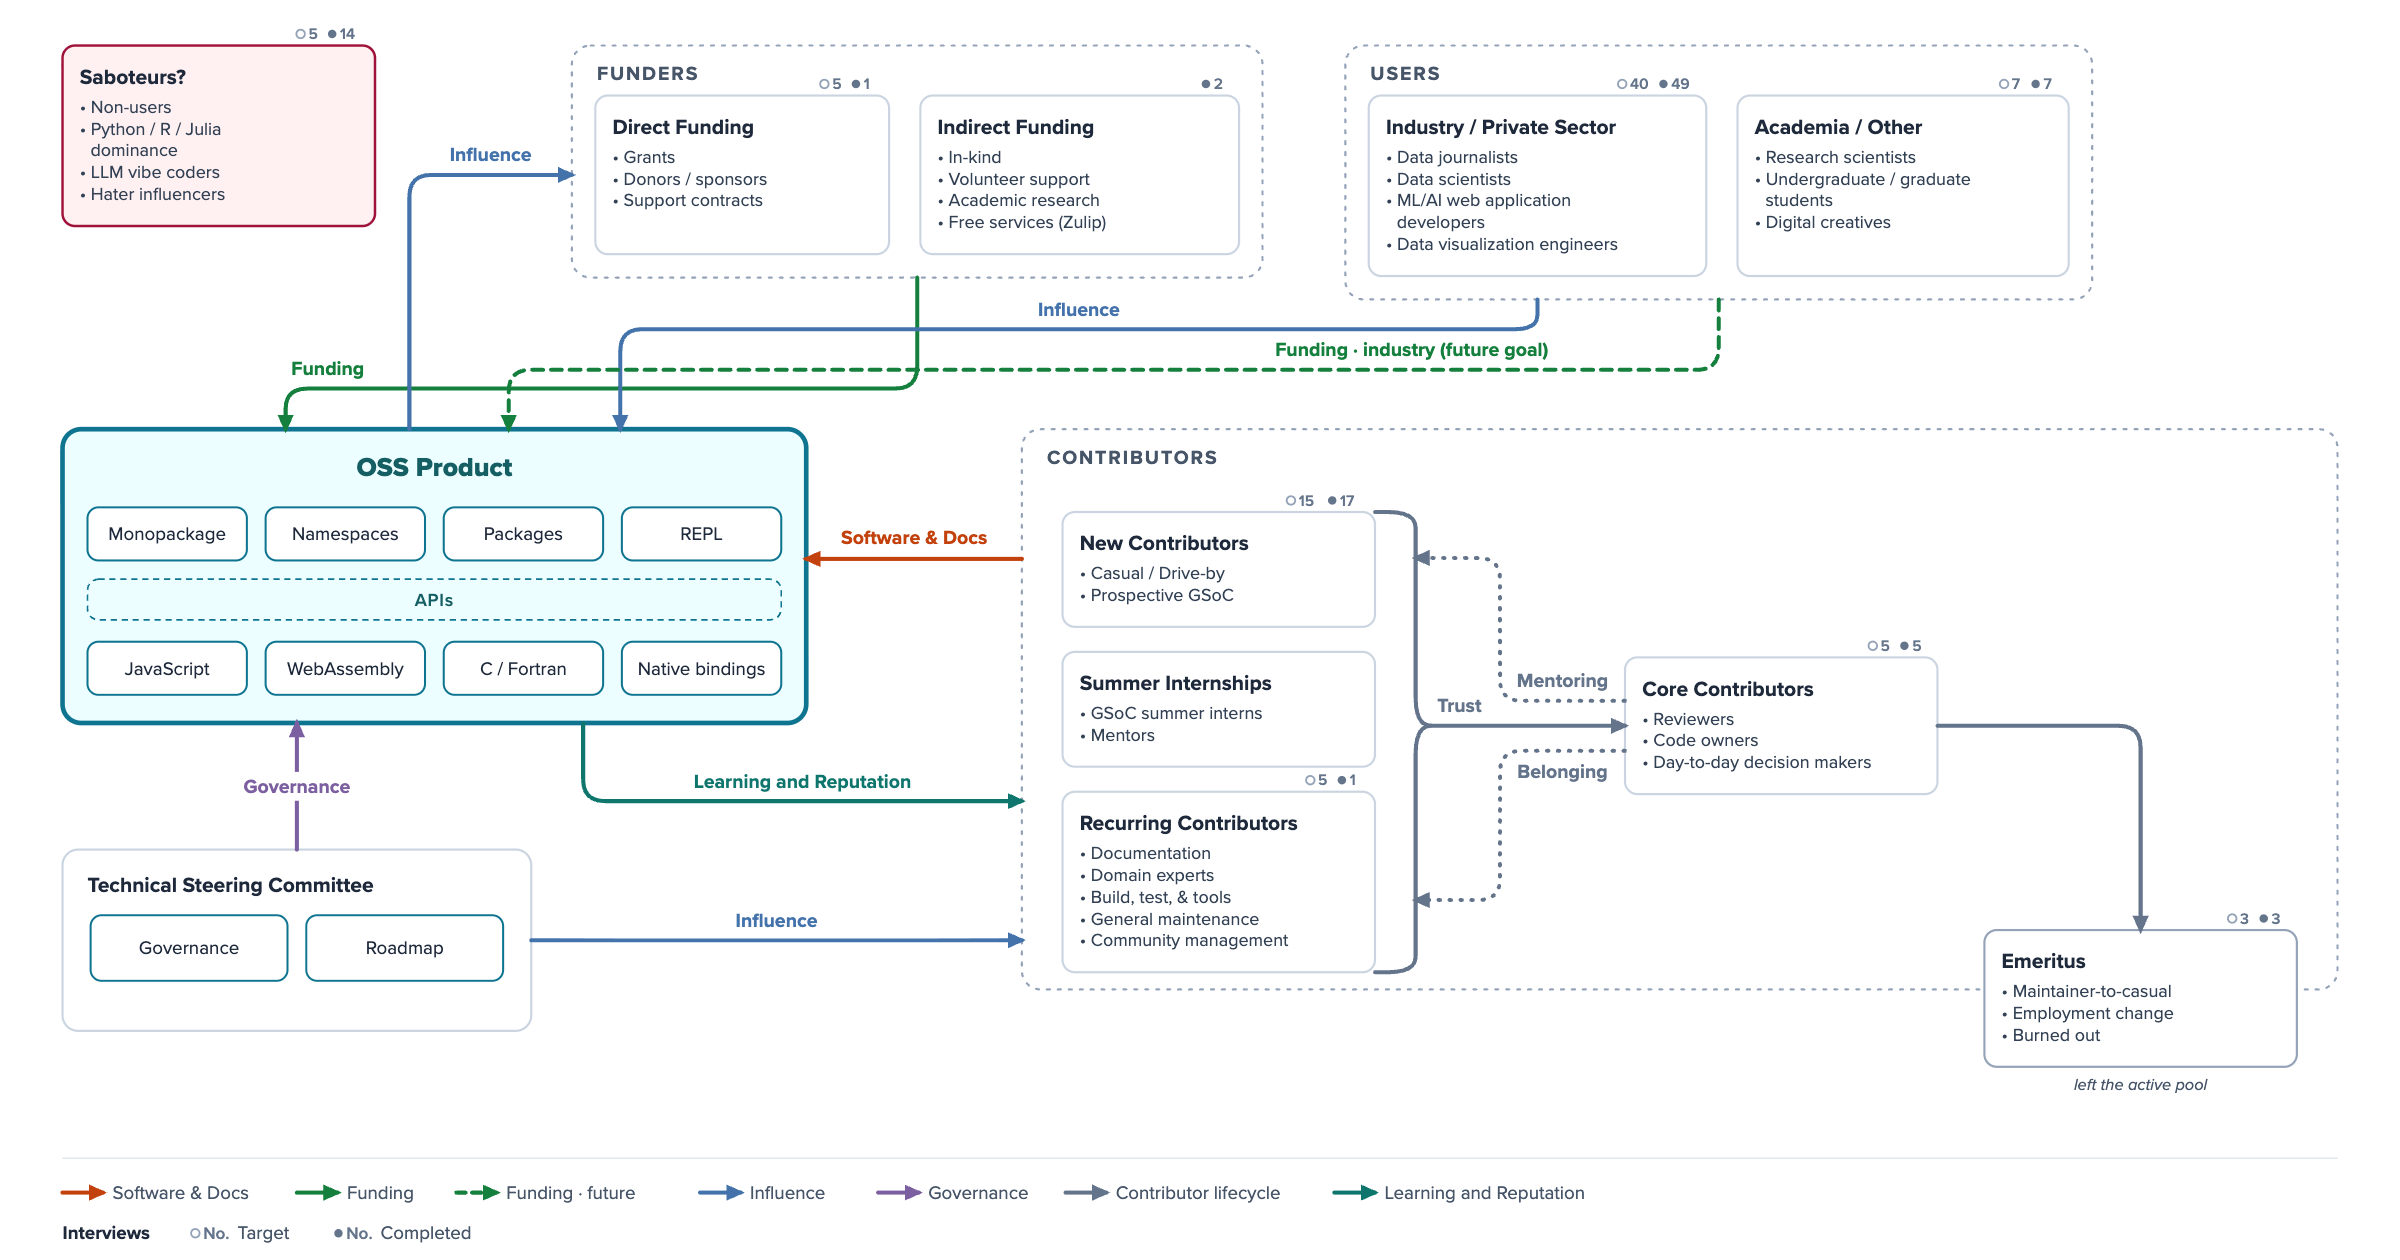The image size is (2400, 1260).
Task: Click the 'Contributor lifecycle' legend entry
Action: click(1172, 1193)
